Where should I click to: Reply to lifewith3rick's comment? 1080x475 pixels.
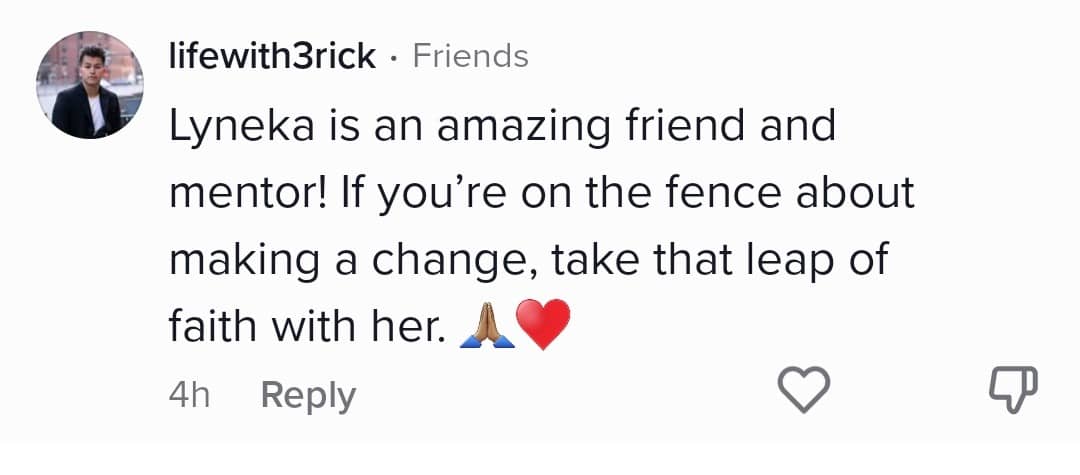tap(307, 396)
